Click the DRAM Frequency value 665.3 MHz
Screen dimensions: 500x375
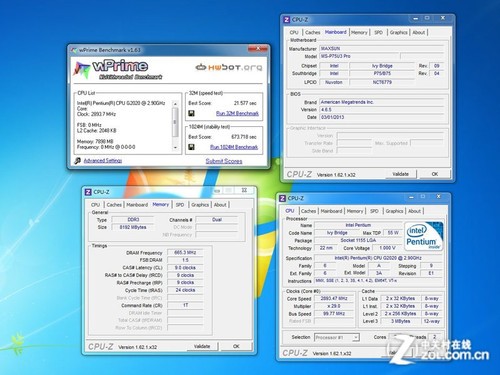coord(185,252)
